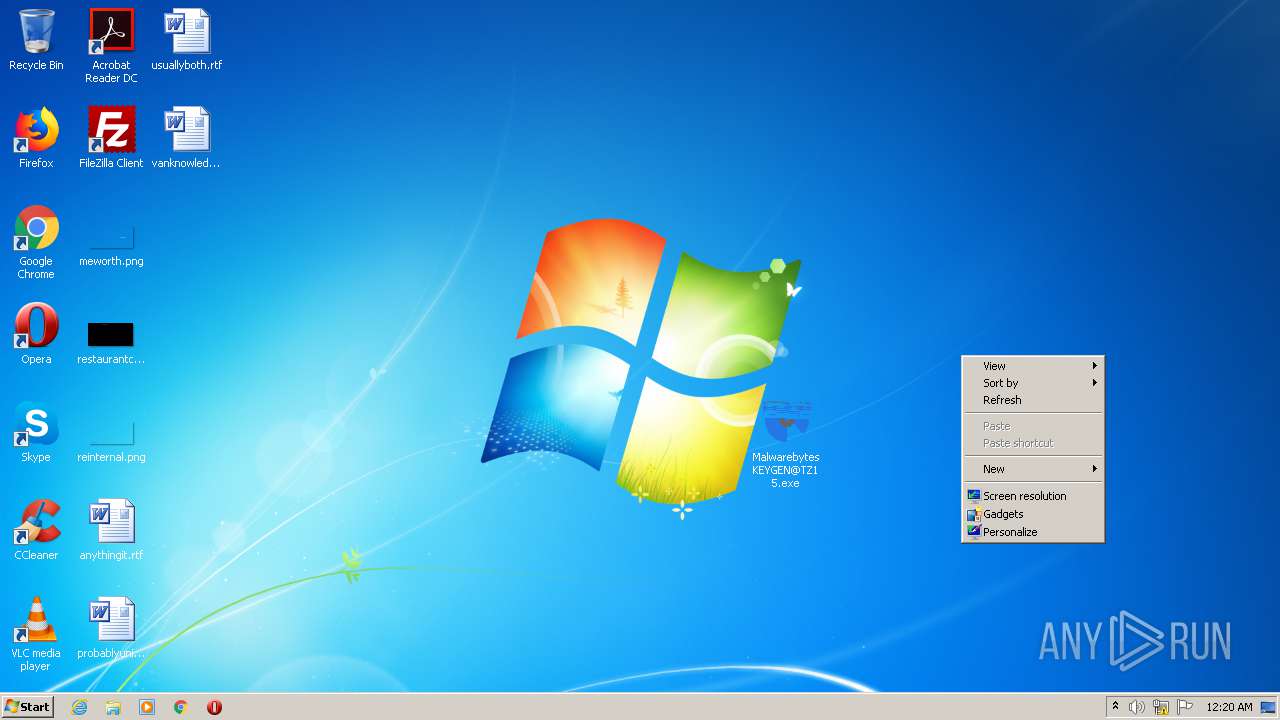Show hidden tray icons
Viewport: 1280px width, 720px height.
pyautogui.click(x=1115, y=707)
